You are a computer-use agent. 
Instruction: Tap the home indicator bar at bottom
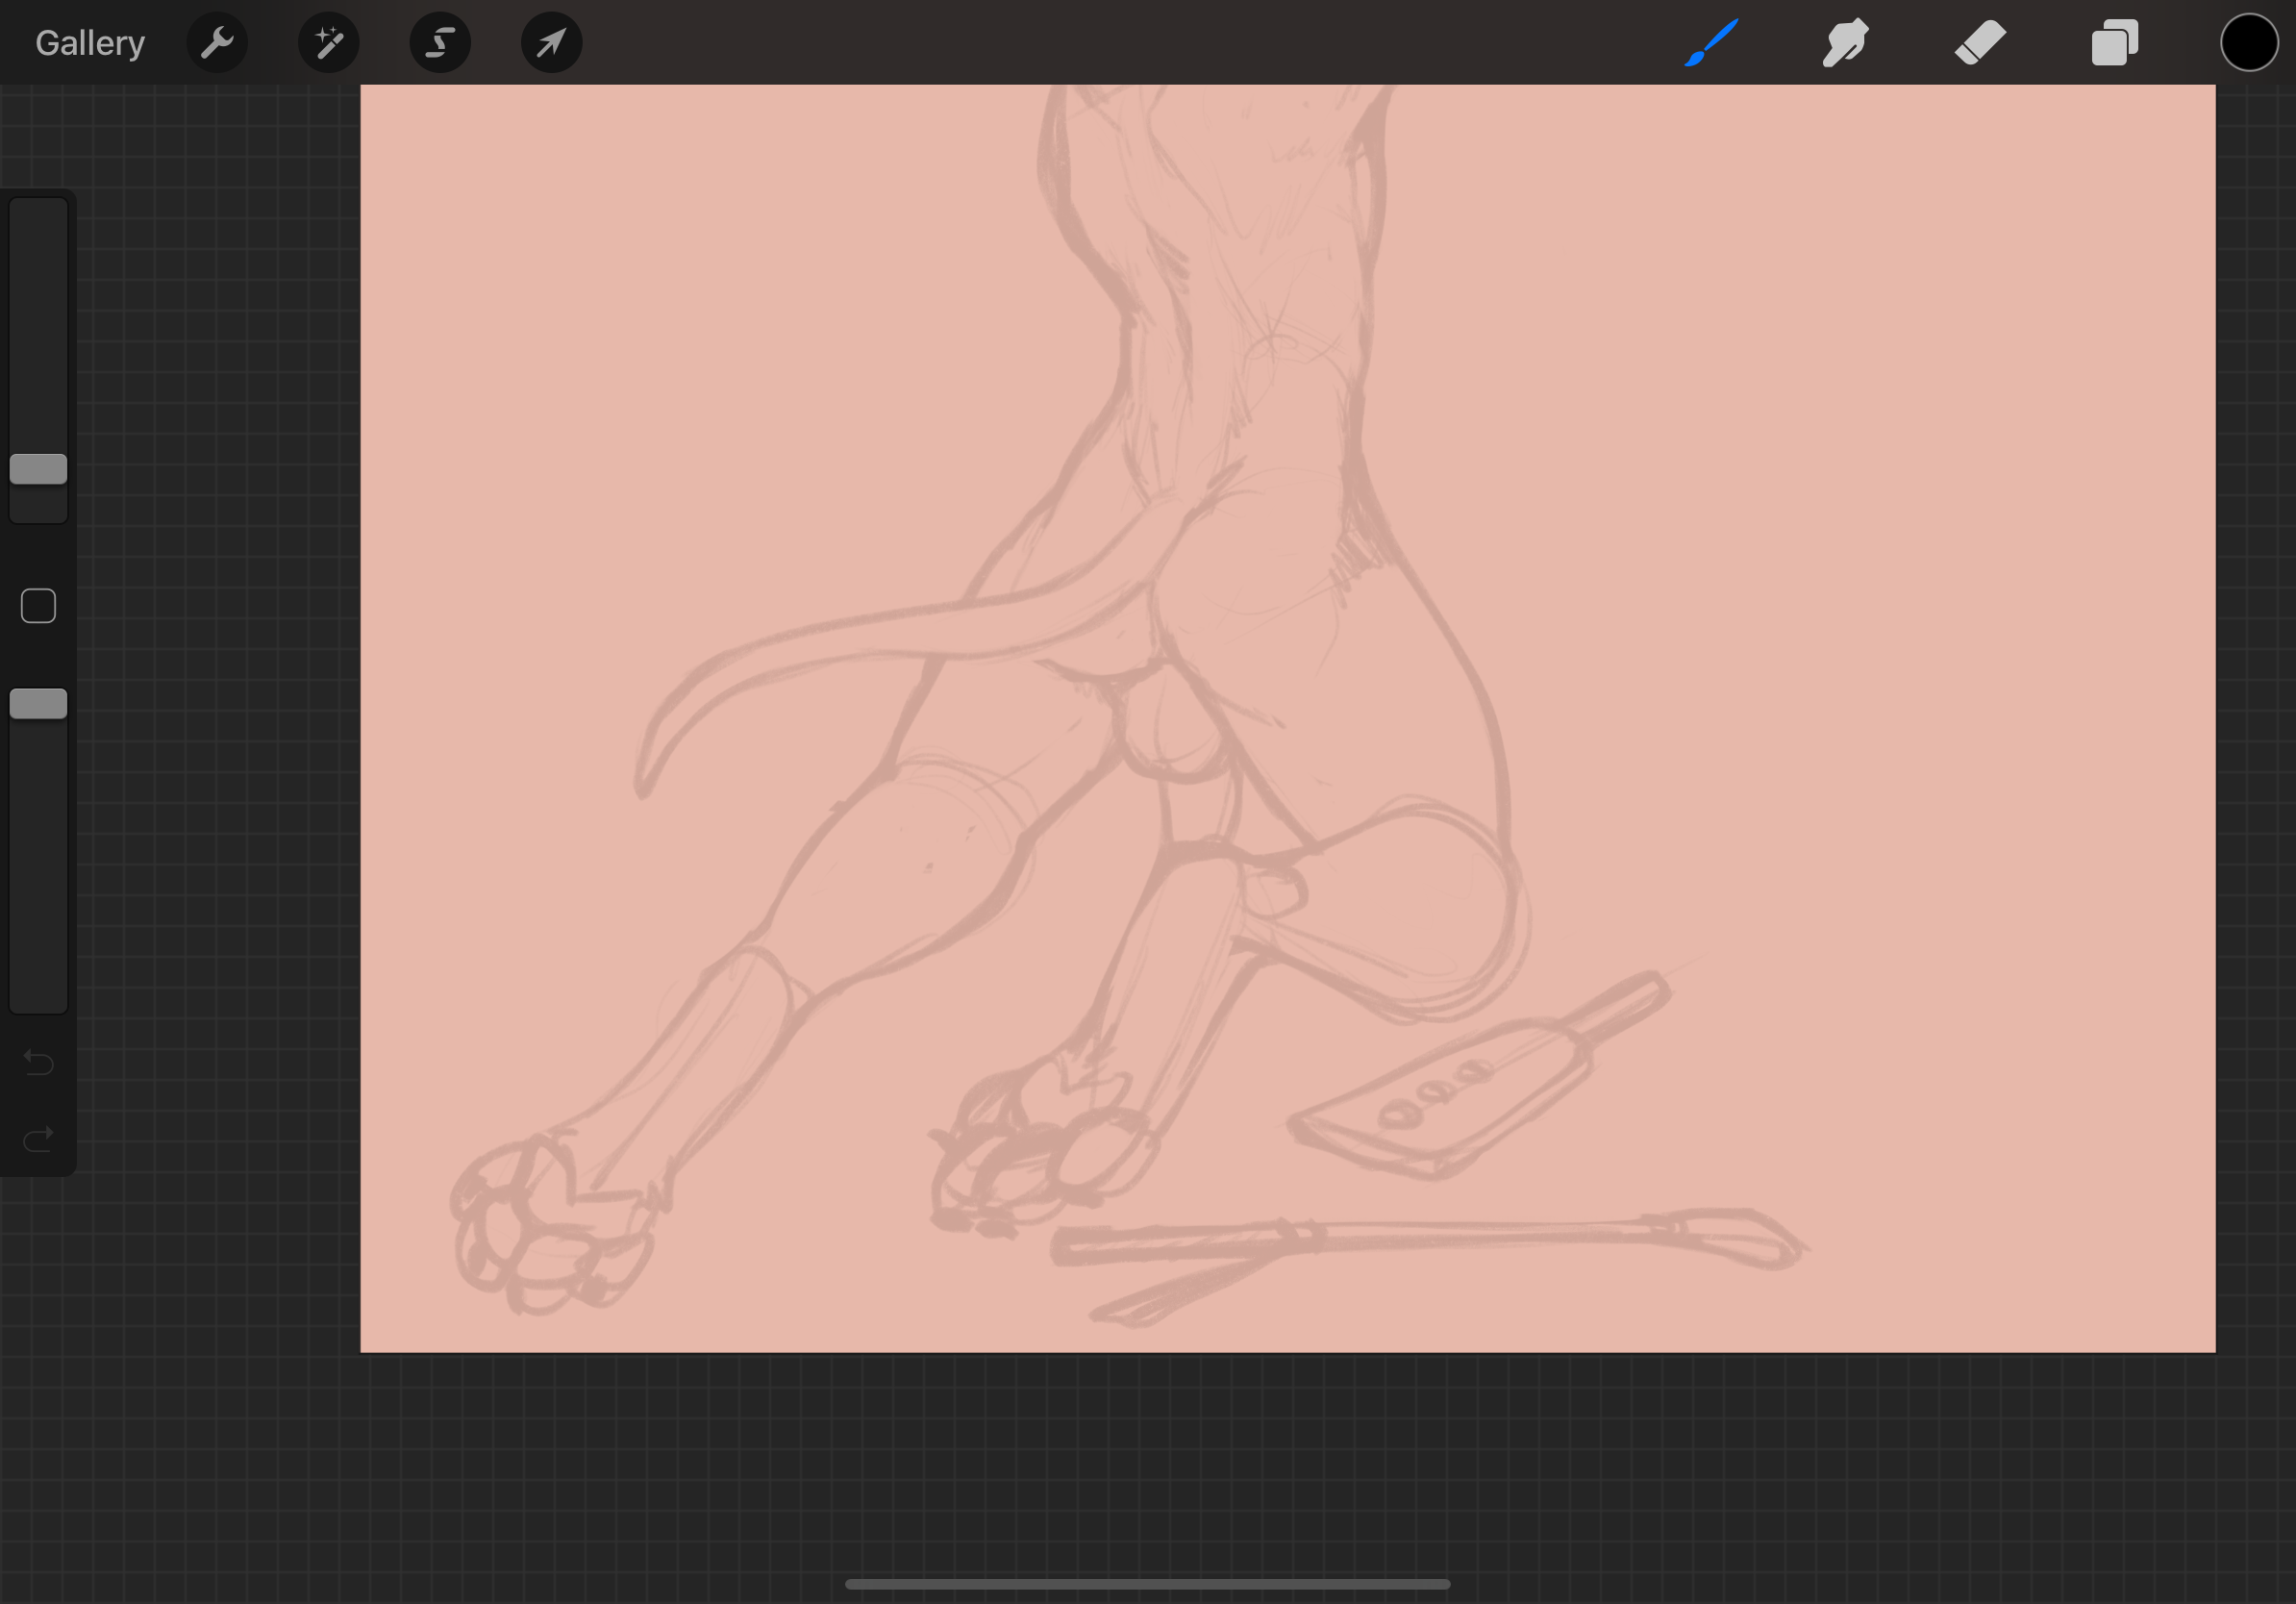[x=1147, y=1584]
